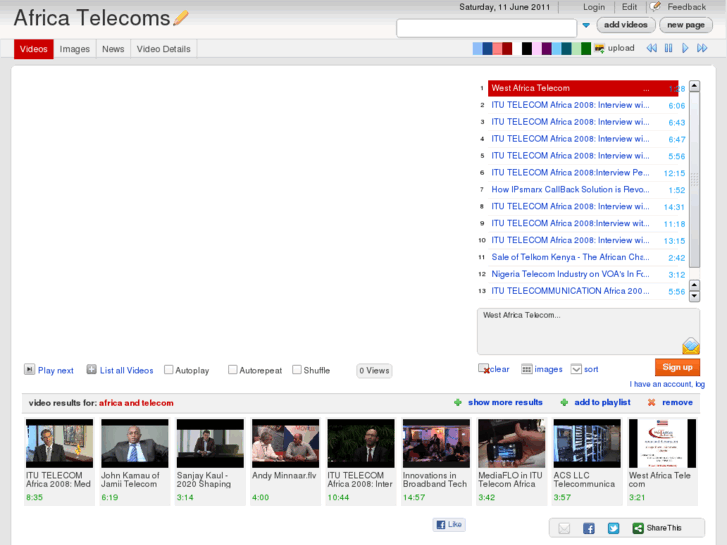Pick the dark red color swatch

coord(507,48)
